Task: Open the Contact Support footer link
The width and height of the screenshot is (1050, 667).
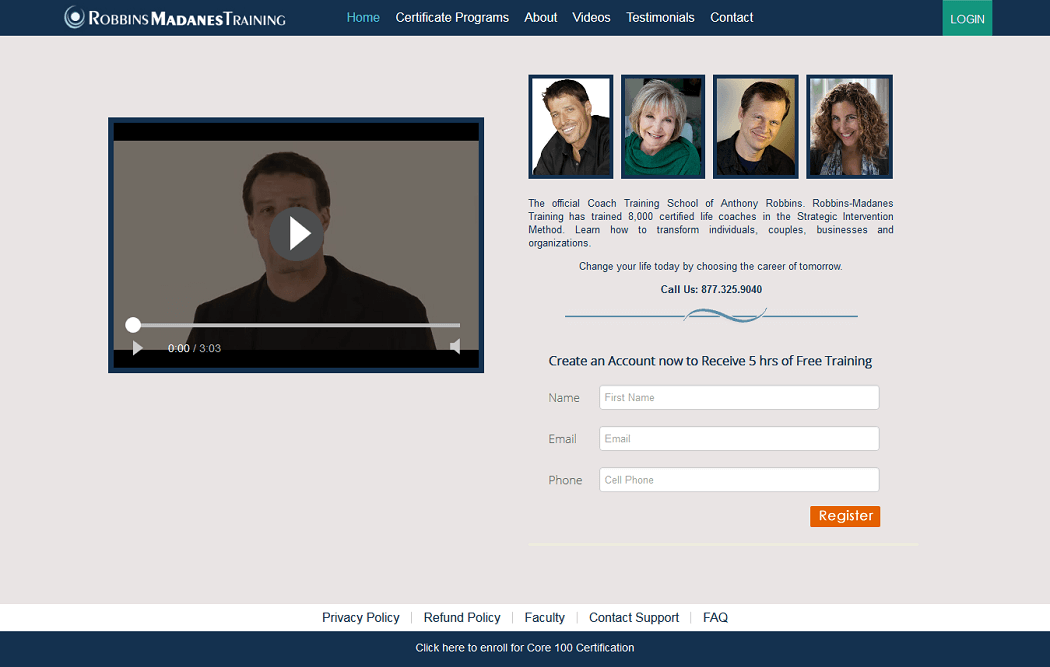Action: click(634, 617)
